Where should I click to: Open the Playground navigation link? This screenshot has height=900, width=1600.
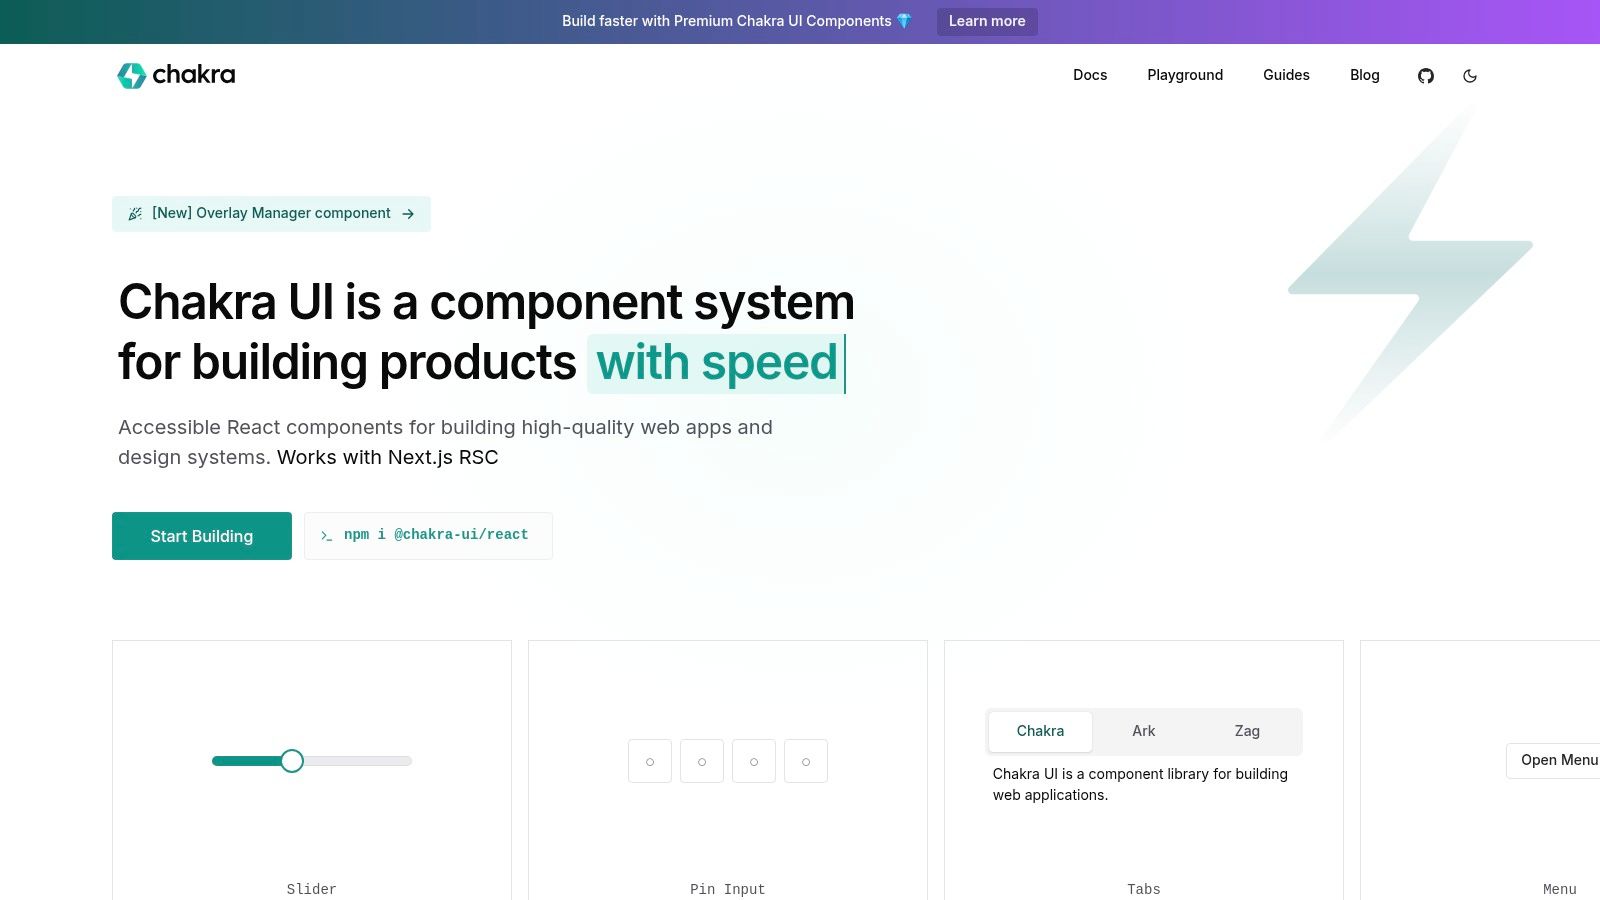(x=1185, y=75)
